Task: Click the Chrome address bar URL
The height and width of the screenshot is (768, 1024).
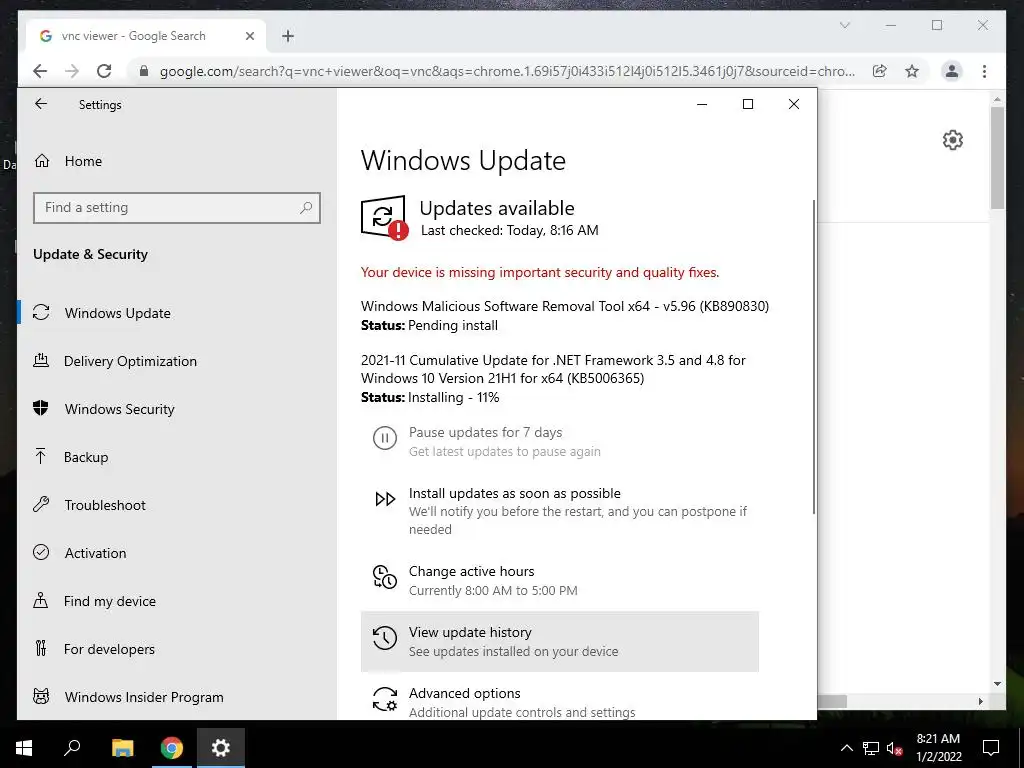Action: pos(507,71)
